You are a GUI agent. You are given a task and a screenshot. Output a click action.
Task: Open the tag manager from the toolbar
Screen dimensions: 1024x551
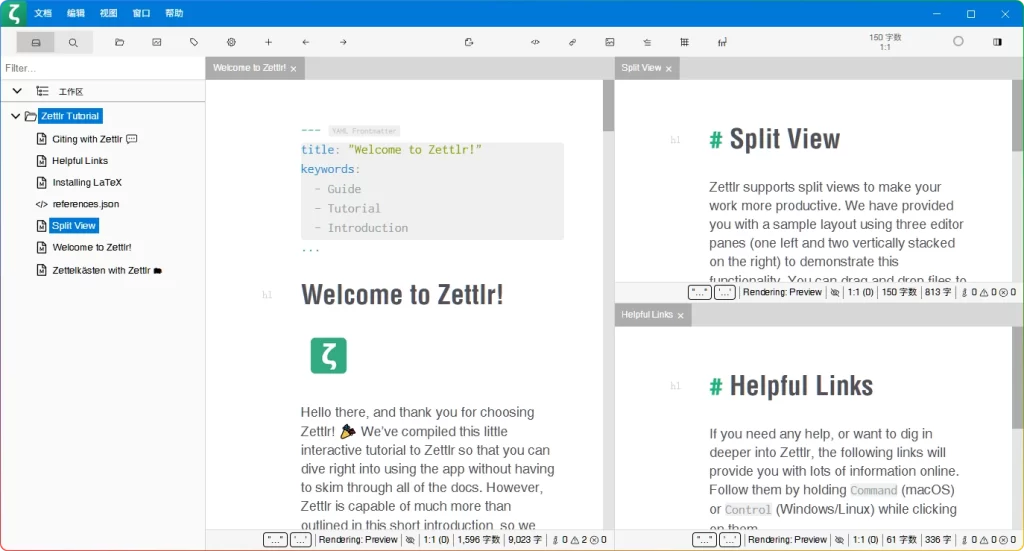(x=194, y=42)
